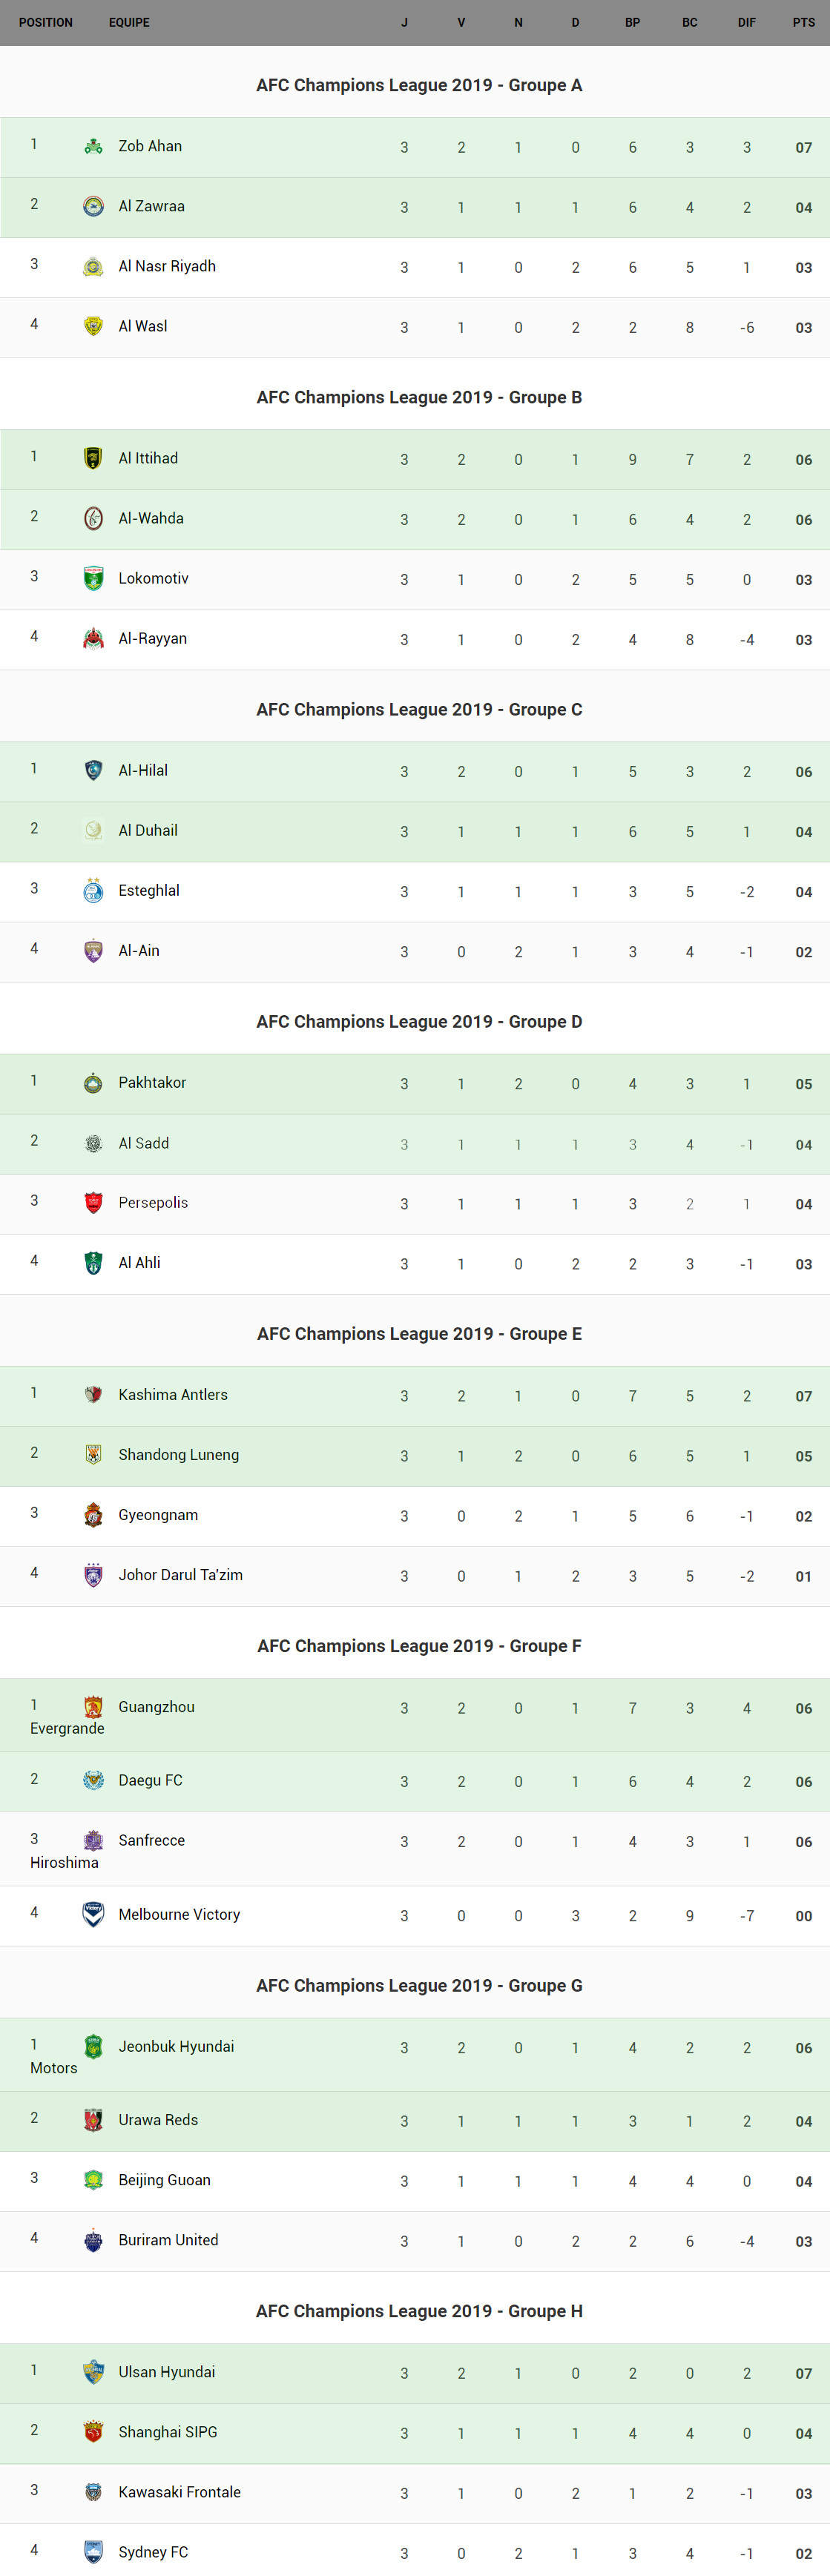Click the Melbourne Victory badge

coord(93,1914)
